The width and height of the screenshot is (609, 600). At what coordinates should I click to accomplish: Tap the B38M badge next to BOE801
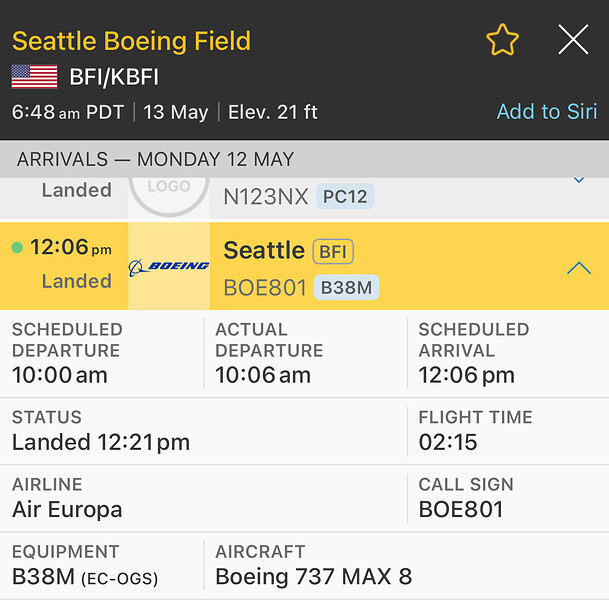(346, 288)
